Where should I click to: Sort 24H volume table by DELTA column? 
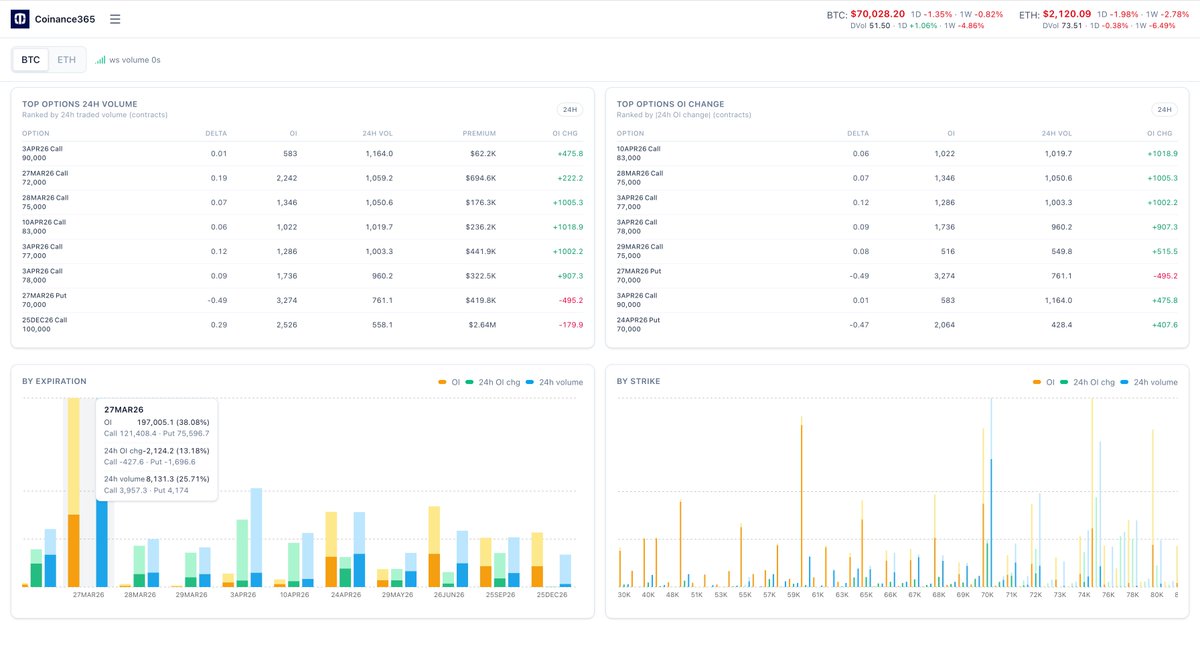[x=215, y=133]
